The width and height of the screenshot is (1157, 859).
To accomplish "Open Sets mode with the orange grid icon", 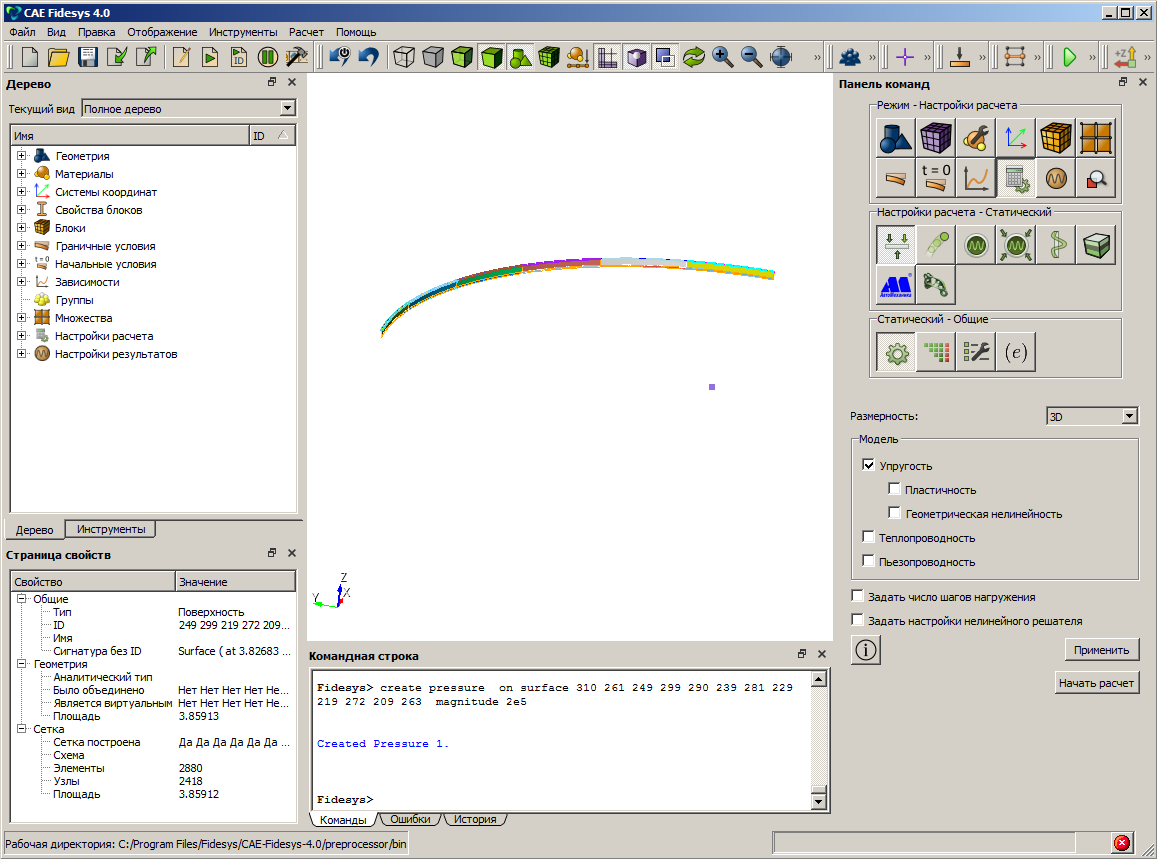I will coord(1096,138).
